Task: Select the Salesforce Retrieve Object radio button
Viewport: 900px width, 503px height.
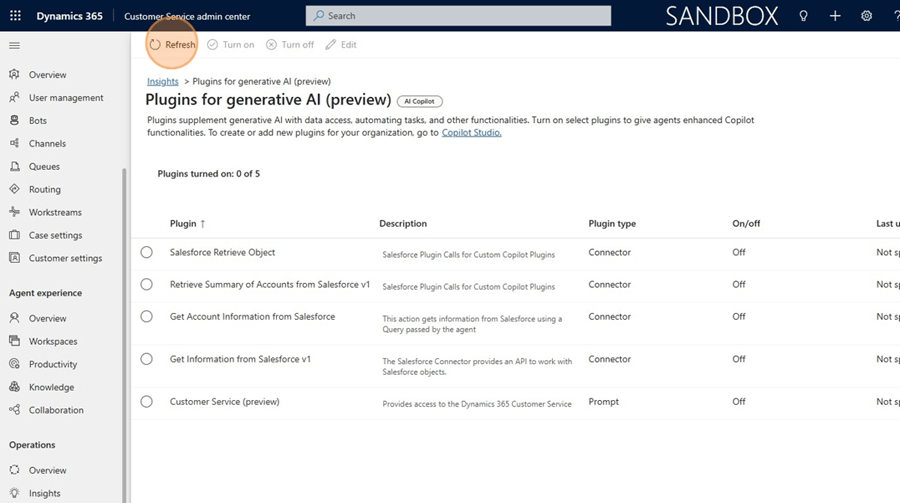Action: [x=147, y=253]
